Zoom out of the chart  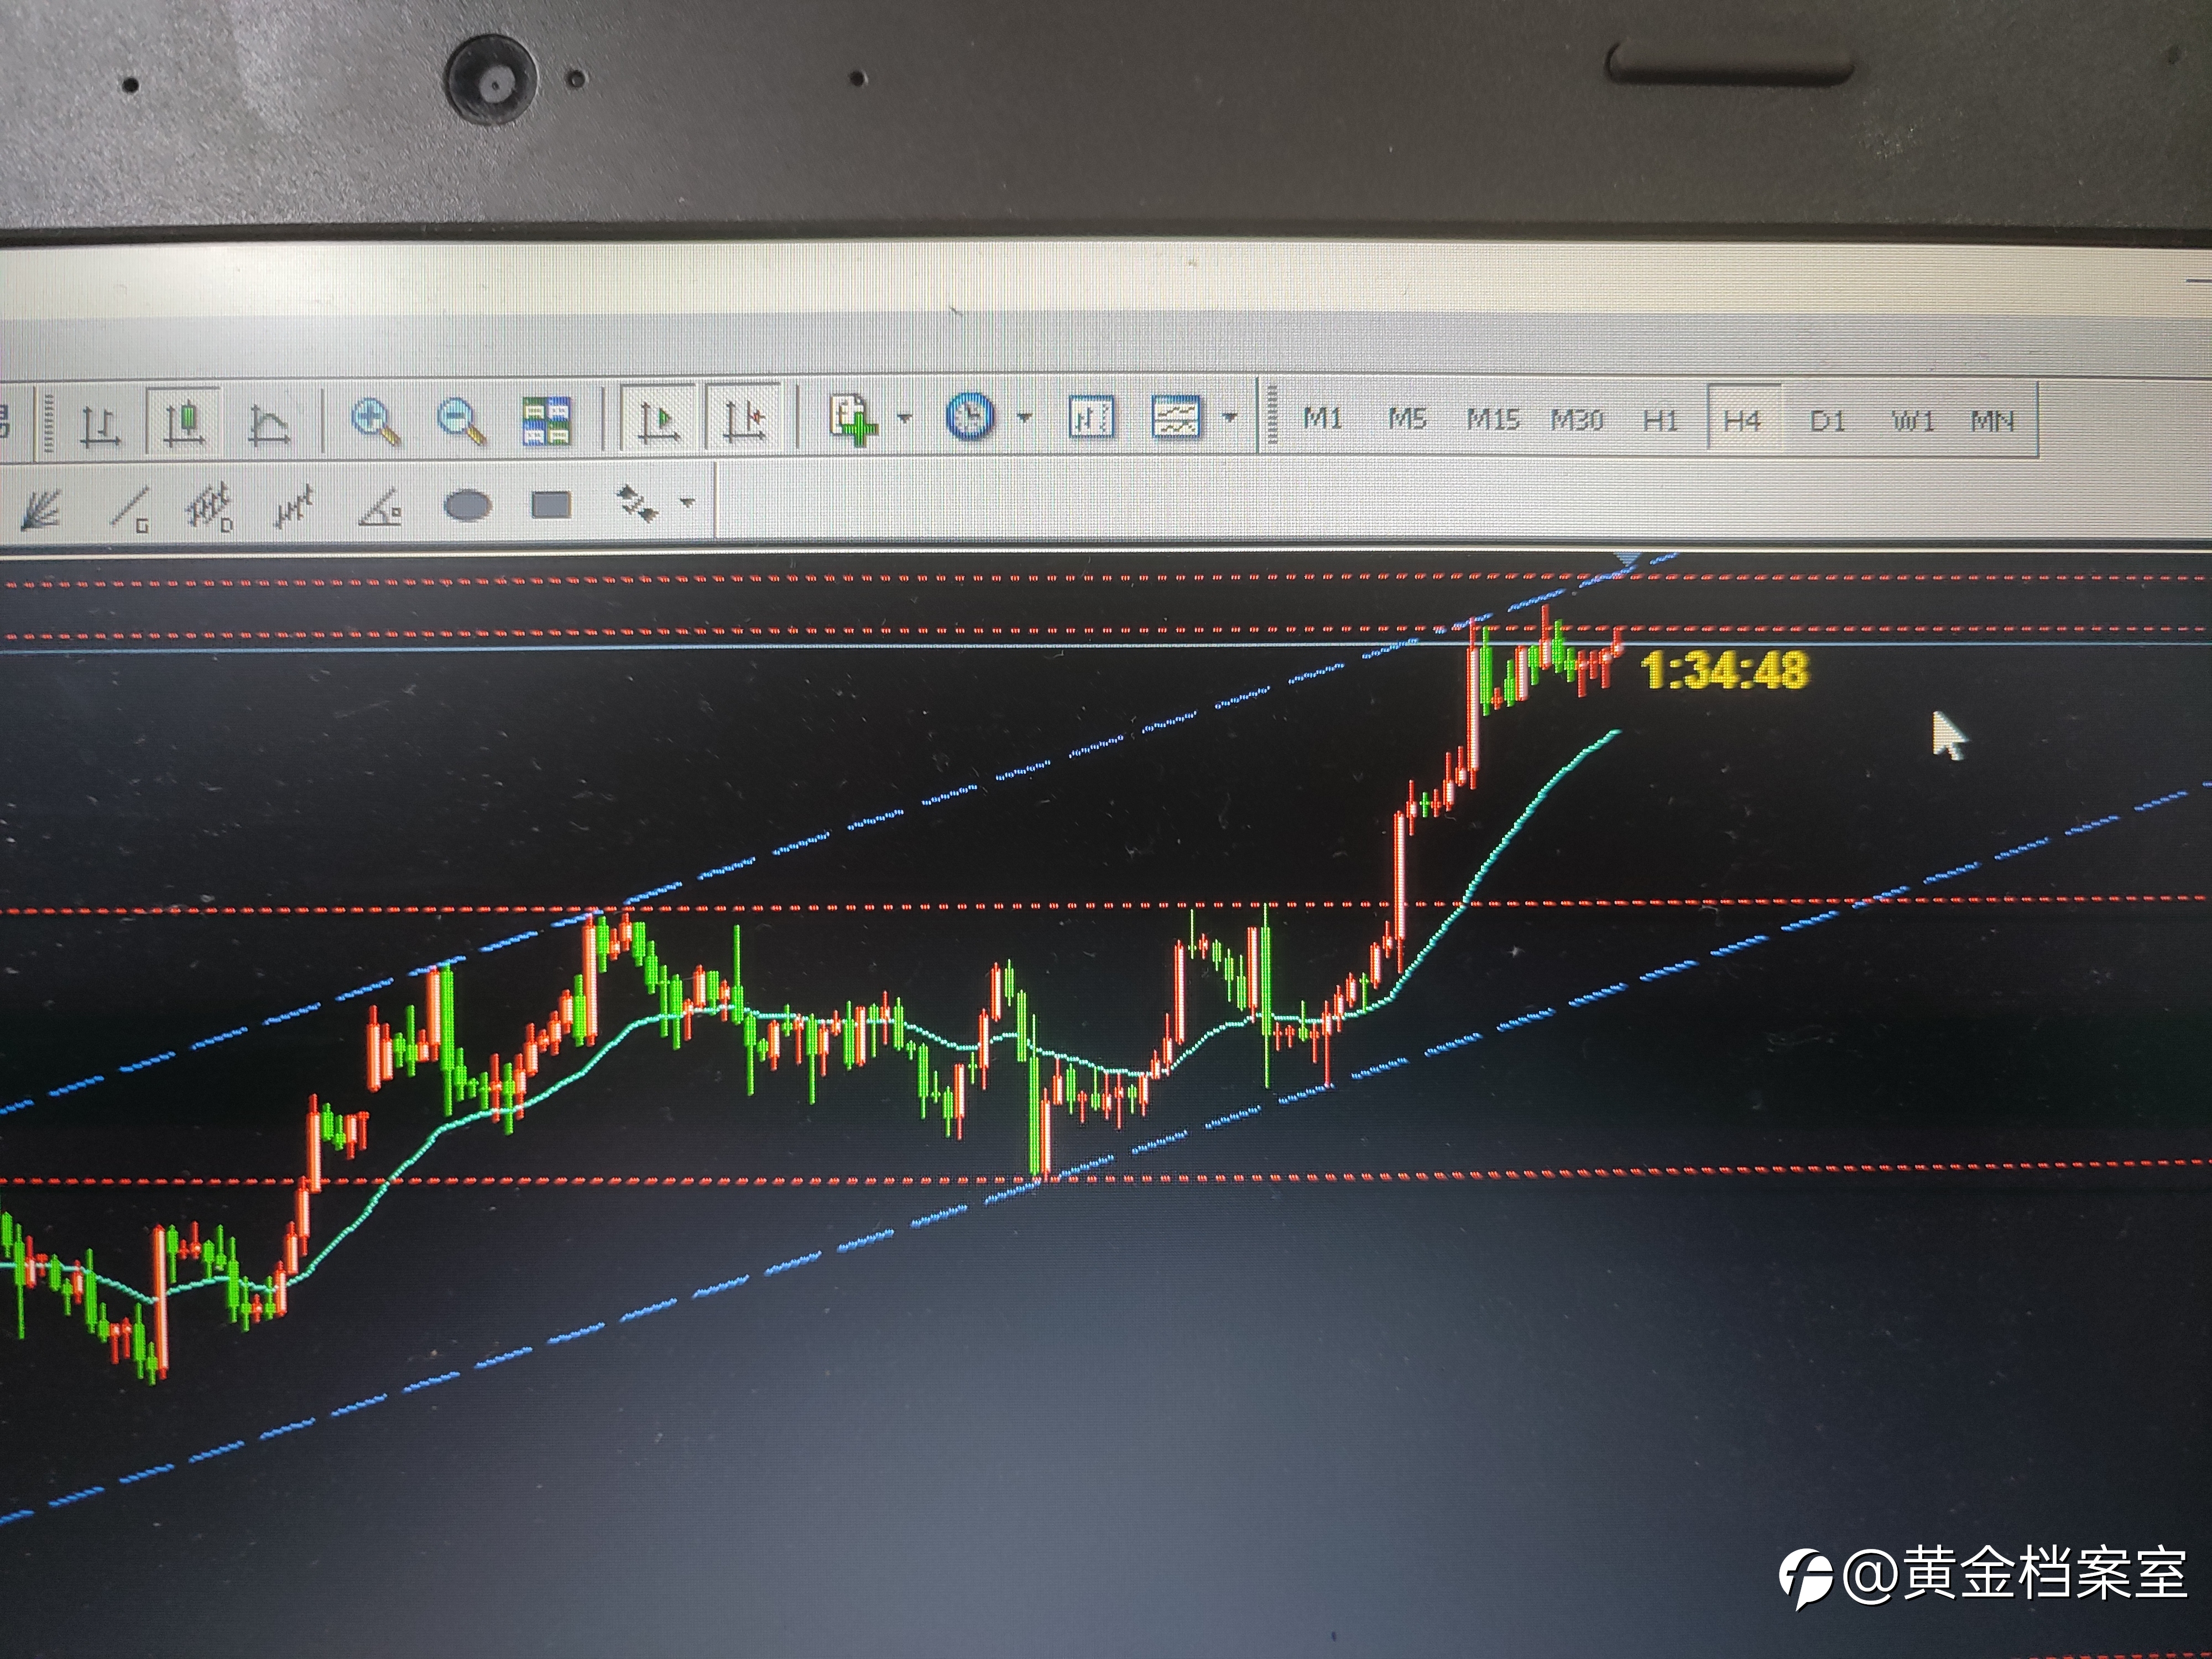coord(461,421)
